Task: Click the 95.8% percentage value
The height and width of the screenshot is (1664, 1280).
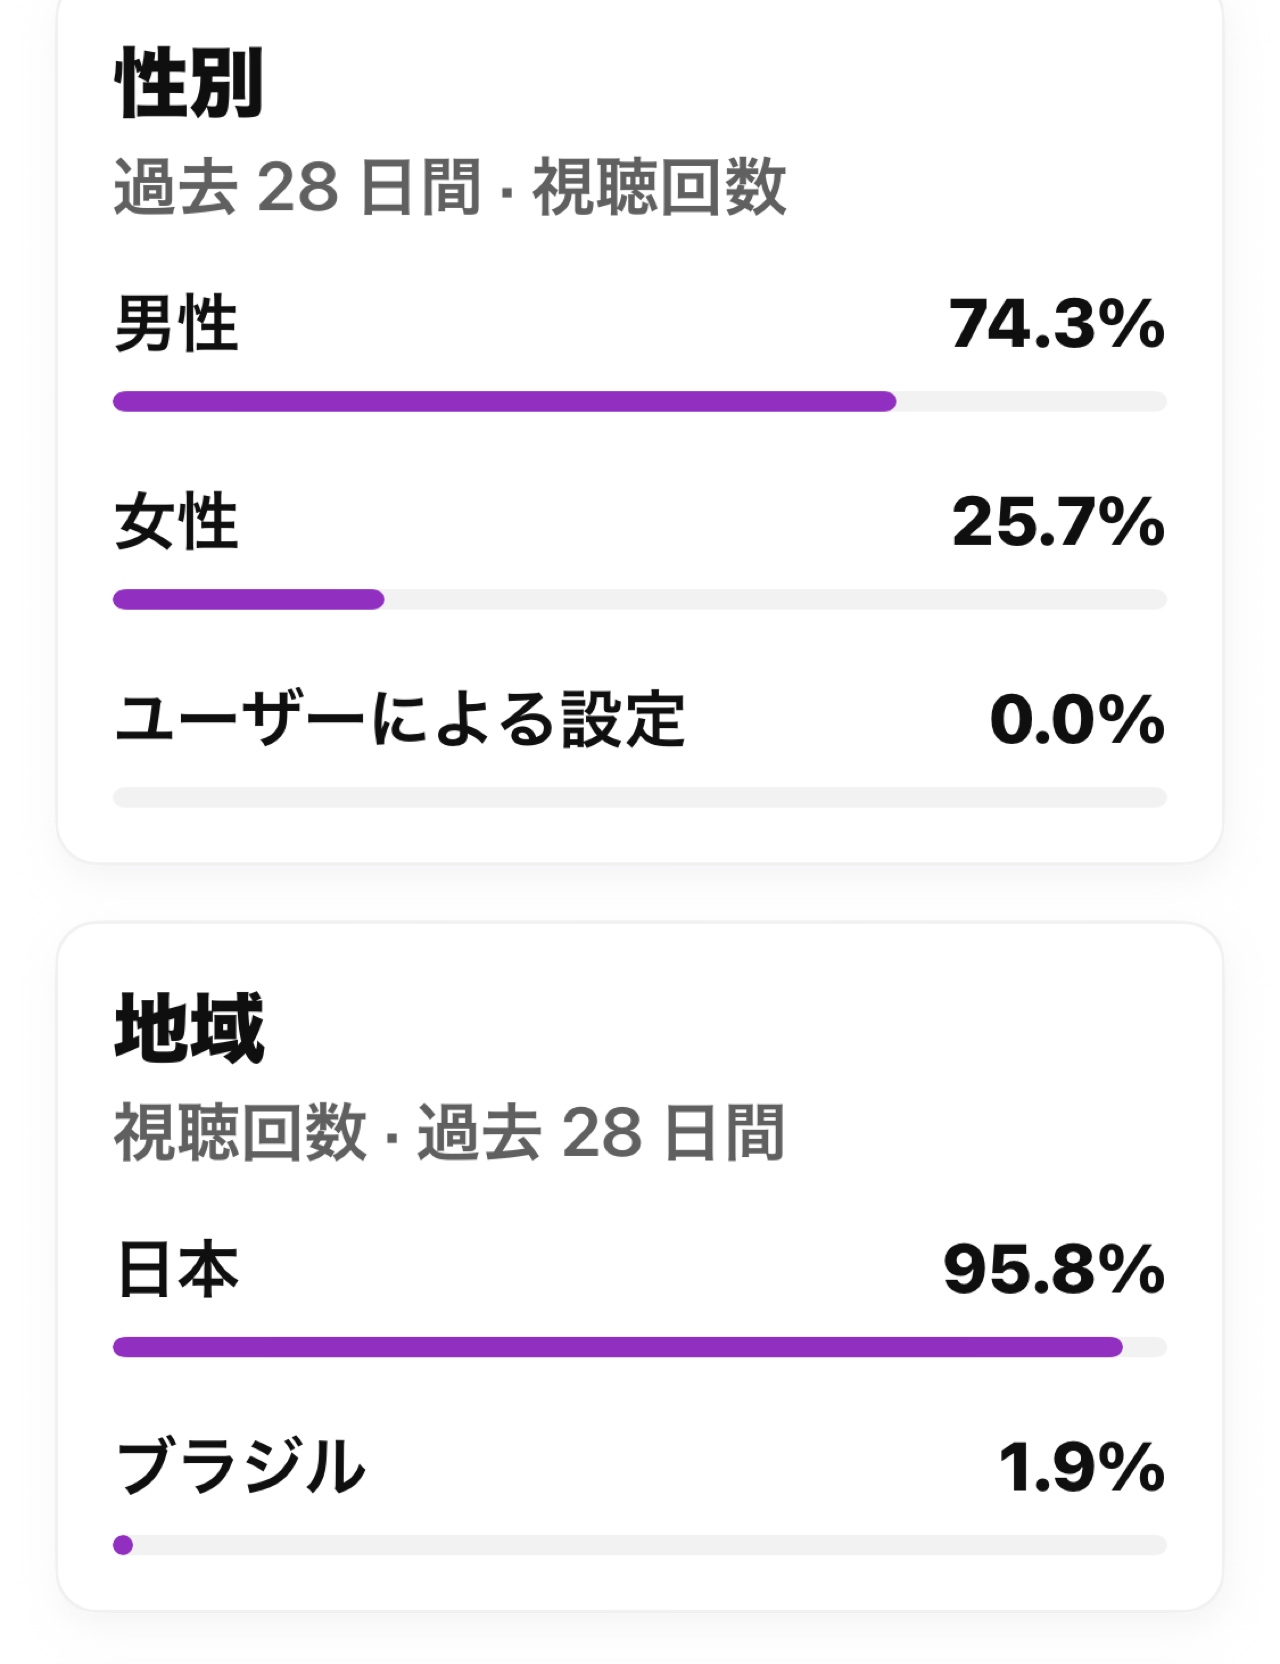Action: click(x=1054, y=1270)
